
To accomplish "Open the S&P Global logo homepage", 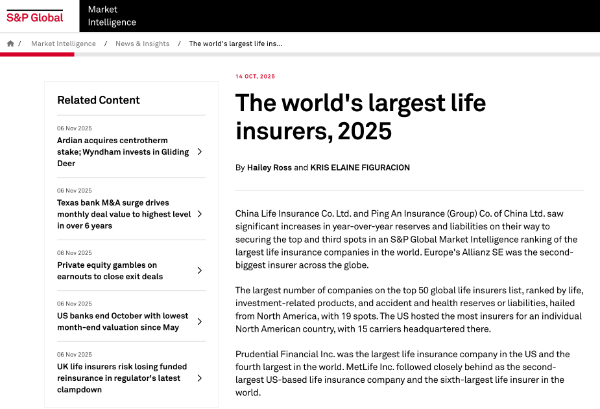I will [x=34, y=16].
